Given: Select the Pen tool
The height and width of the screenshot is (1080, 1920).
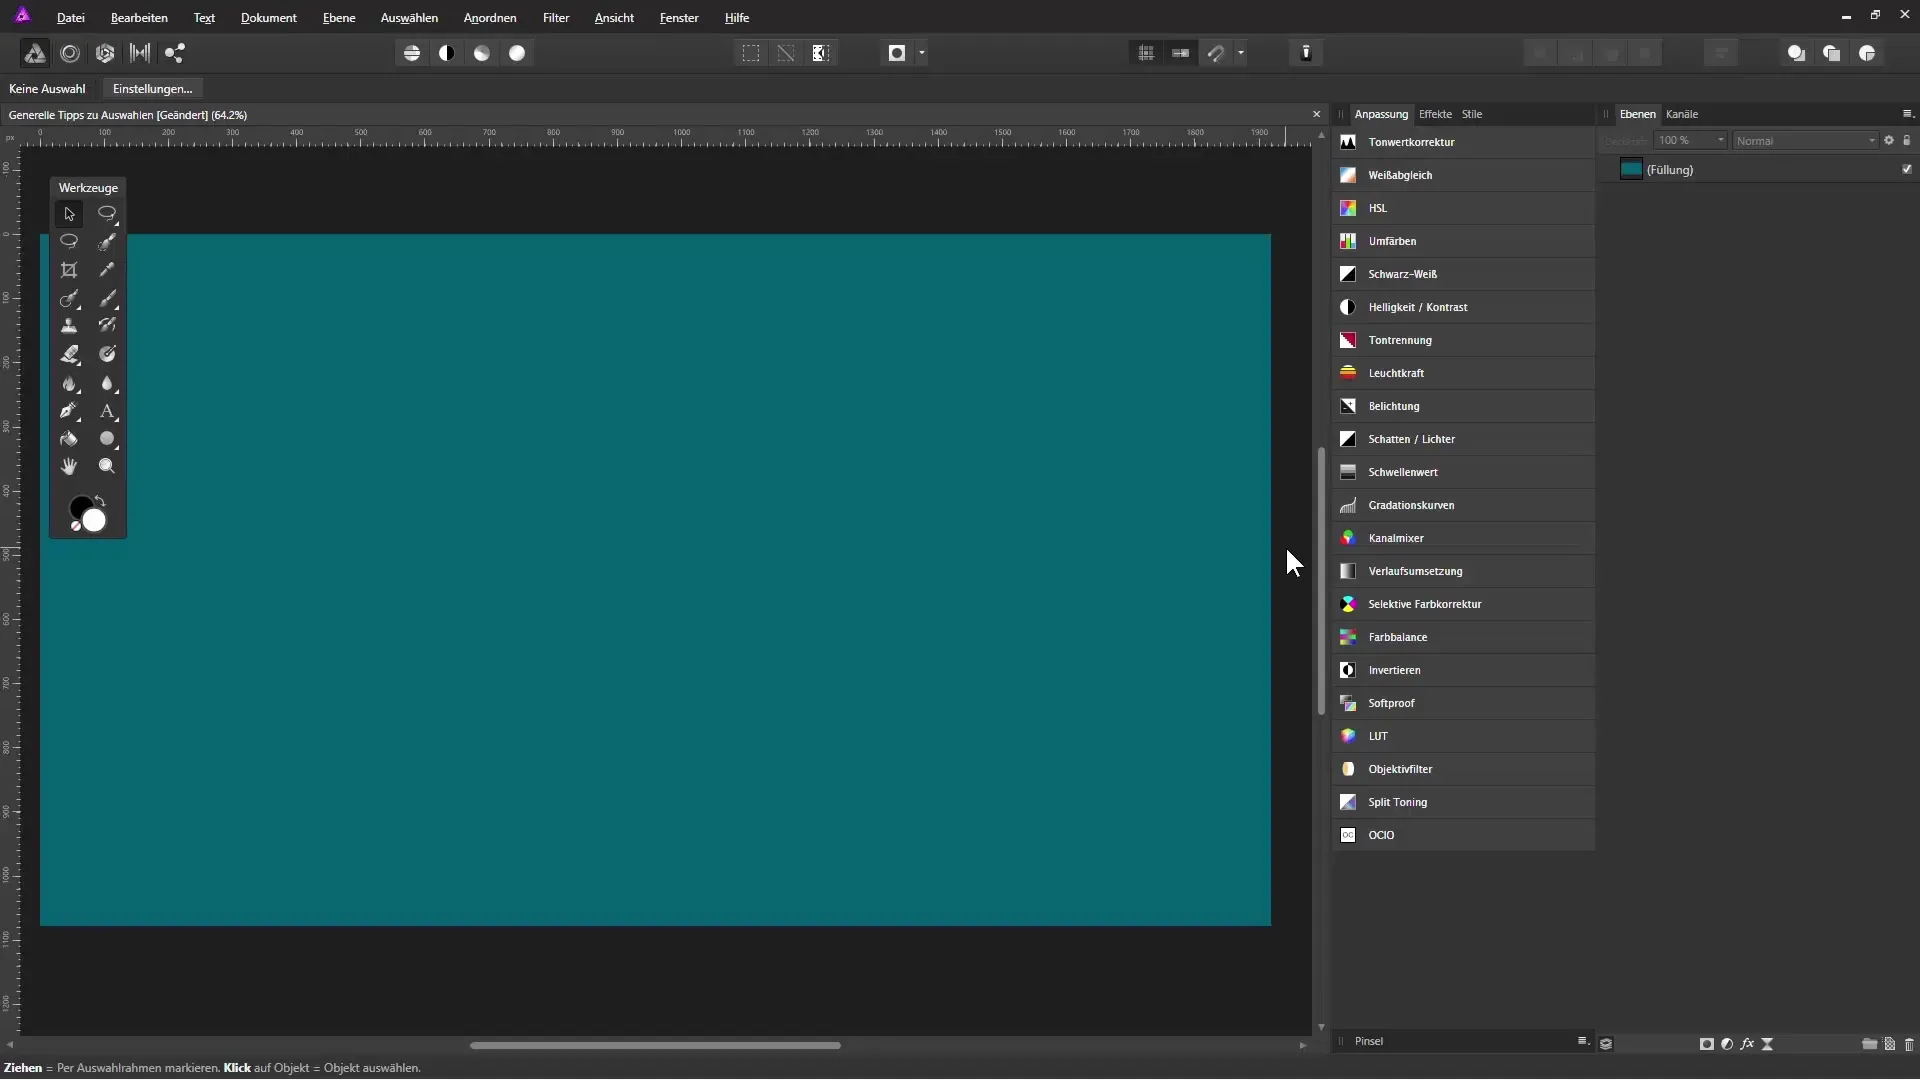Looking at the screenshot, I should 69,411.
